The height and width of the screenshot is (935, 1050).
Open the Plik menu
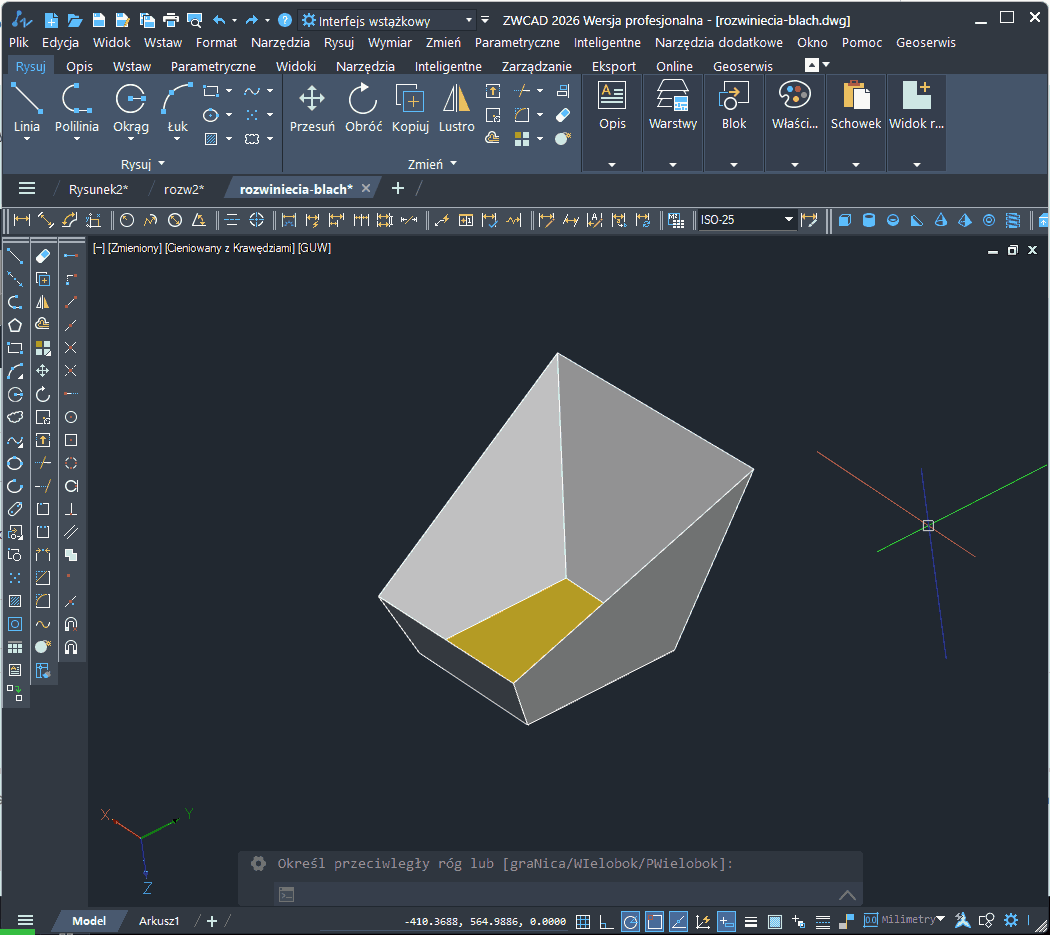pos(19,42)
